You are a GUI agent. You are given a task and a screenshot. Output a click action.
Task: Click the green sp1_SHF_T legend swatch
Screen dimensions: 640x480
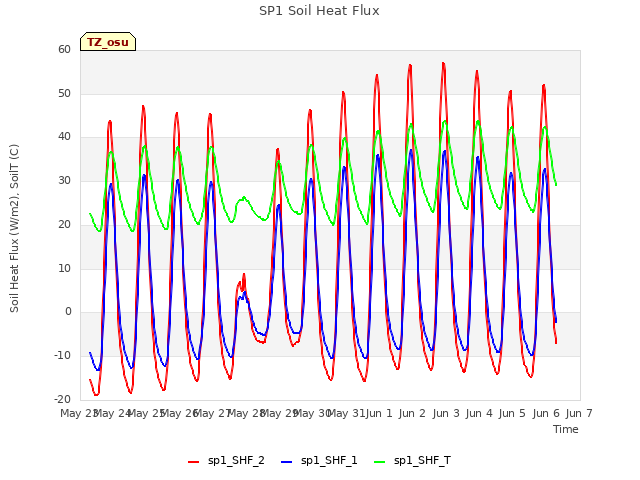coord(380,462)
